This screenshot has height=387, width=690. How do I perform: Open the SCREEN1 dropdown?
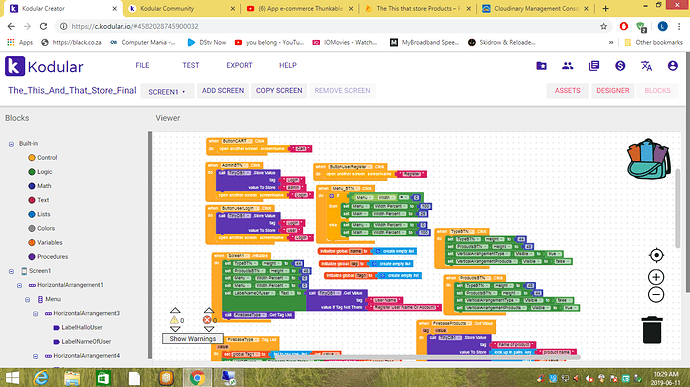[x=167, y=92]
